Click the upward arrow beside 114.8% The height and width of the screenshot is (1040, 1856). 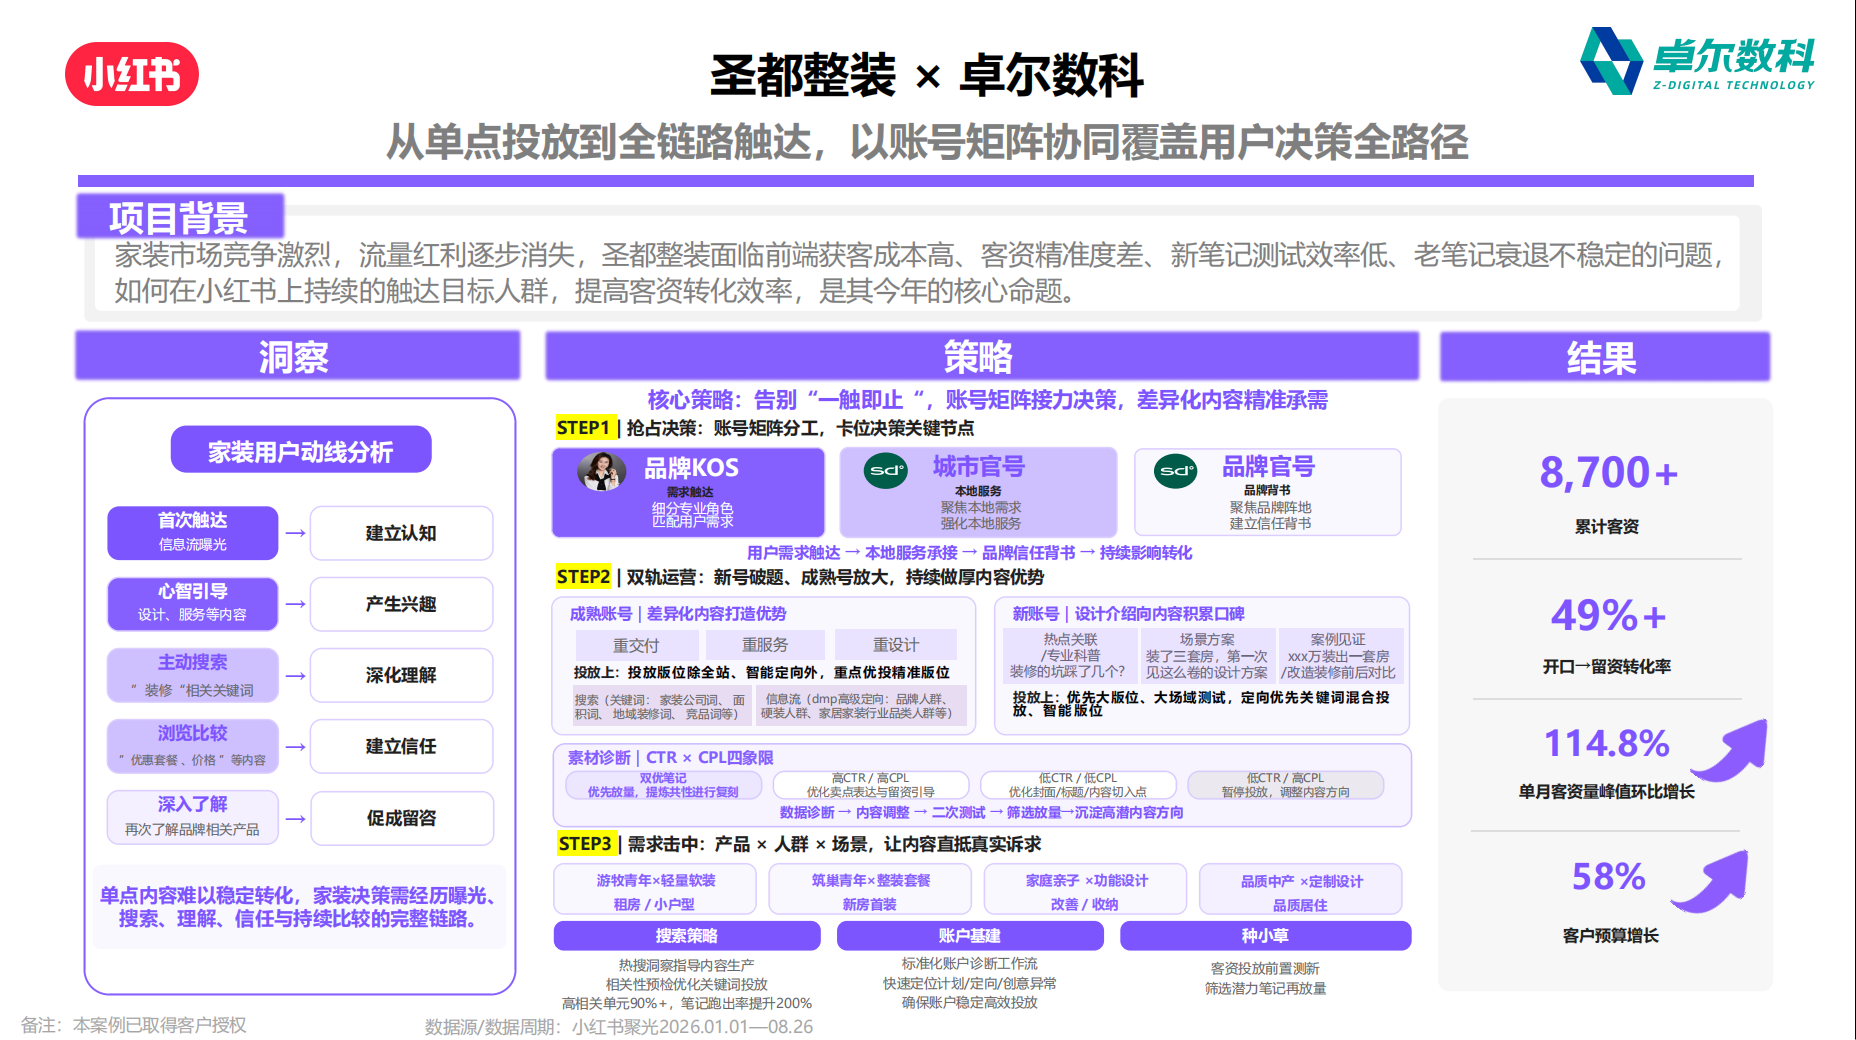1731,750
